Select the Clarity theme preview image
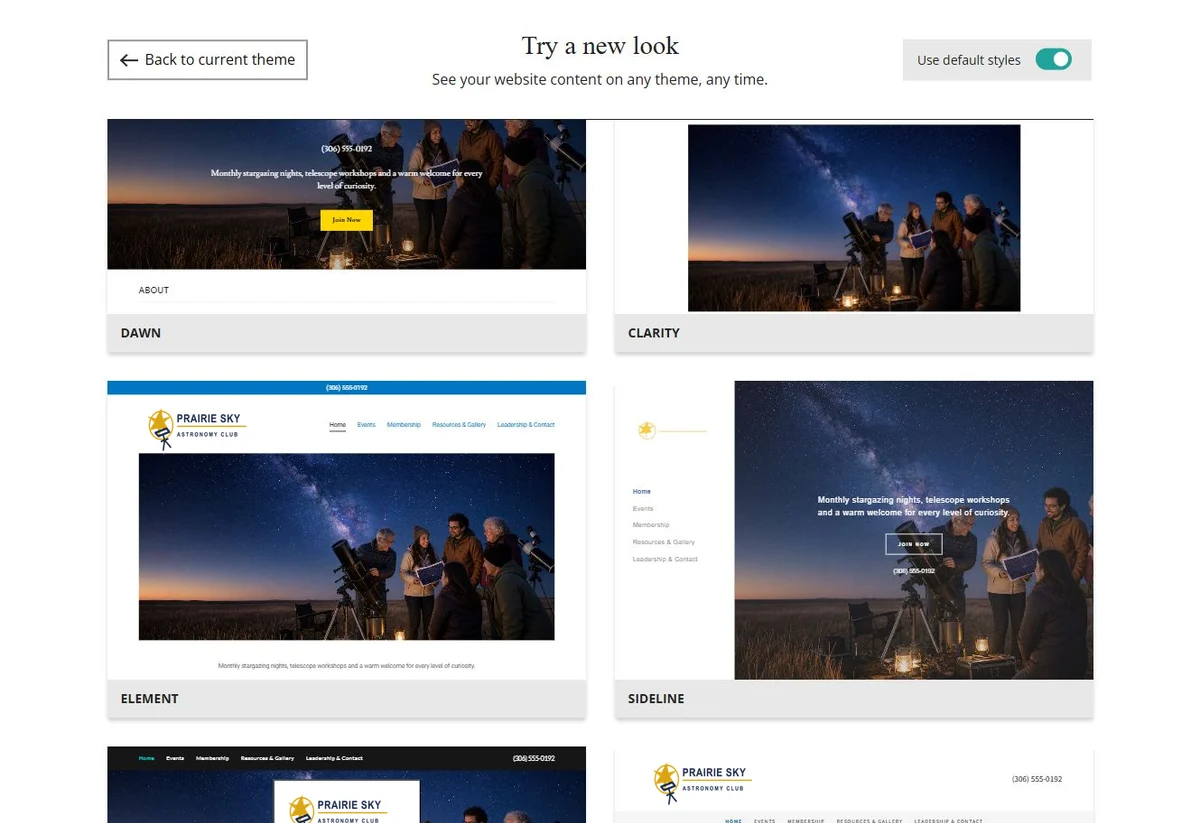The image size is (1200, 823). [854, 218]
